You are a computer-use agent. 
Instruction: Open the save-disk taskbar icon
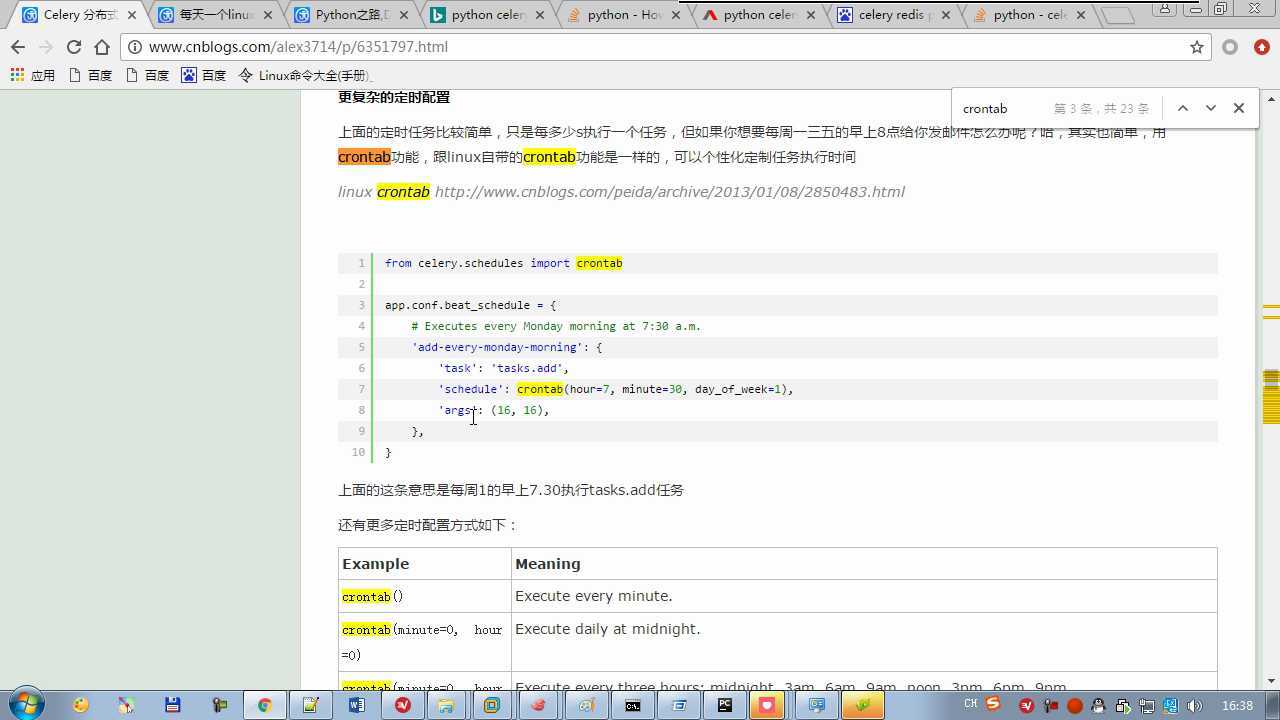point(172,705)
